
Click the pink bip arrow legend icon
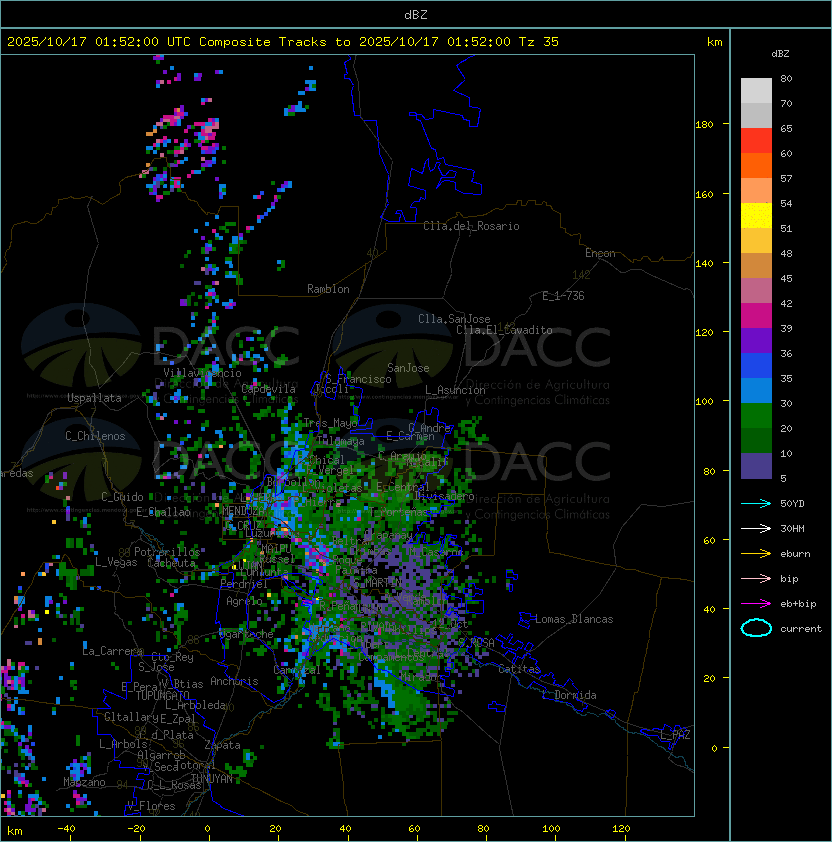point(756,579)
